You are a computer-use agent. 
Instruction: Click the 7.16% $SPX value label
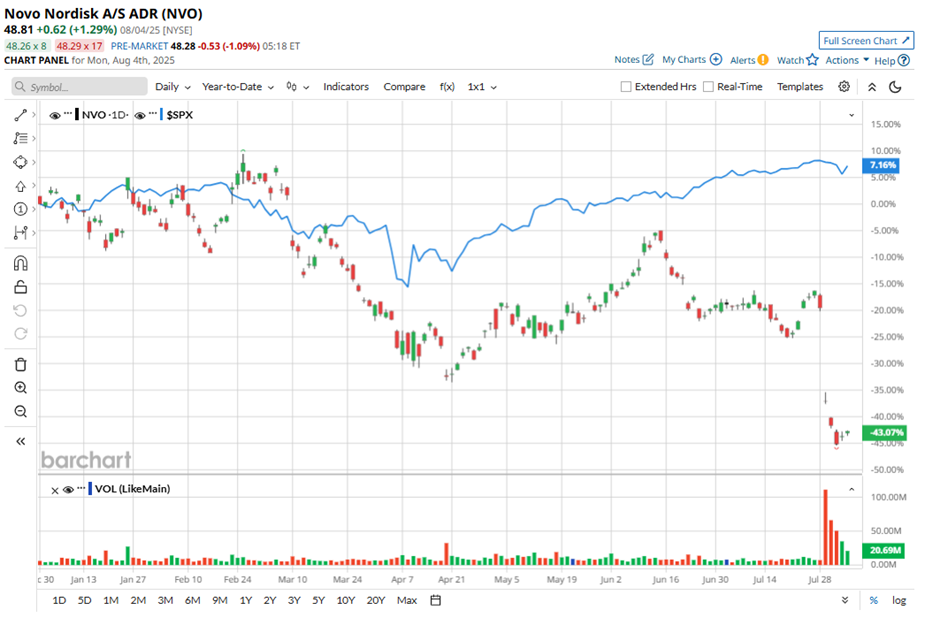point(880,165)
